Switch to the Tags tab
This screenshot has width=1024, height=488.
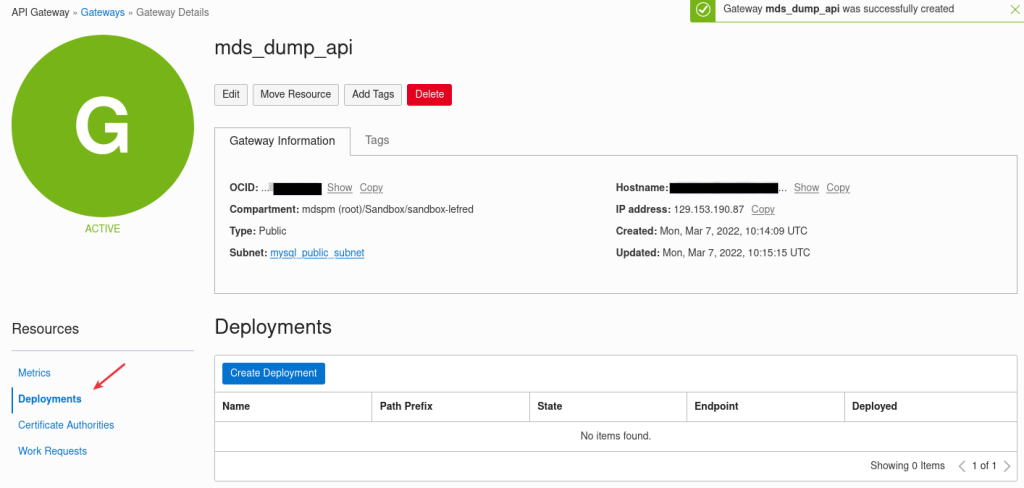pos(377,140)
